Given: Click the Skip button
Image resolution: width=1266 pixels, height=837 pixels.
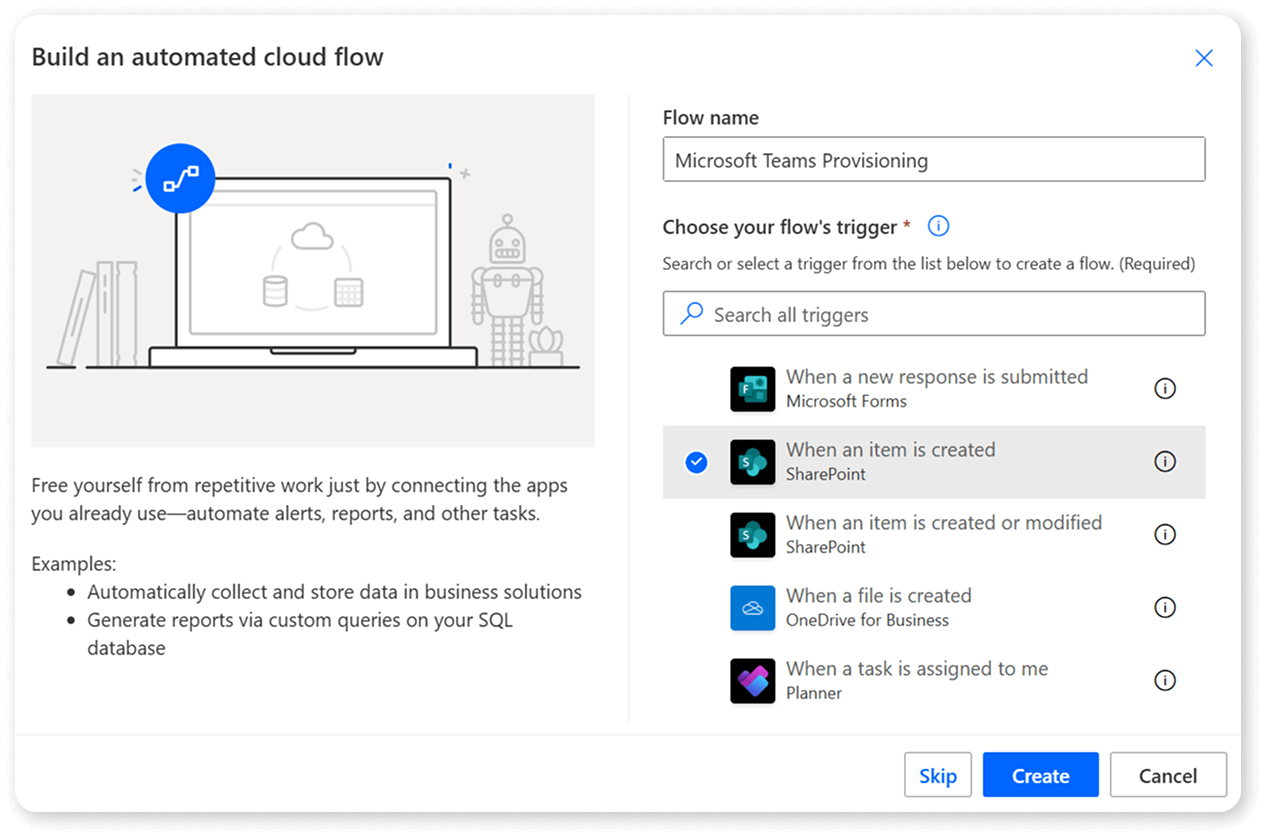Looking at the screenshot, I should pos(938,775).
